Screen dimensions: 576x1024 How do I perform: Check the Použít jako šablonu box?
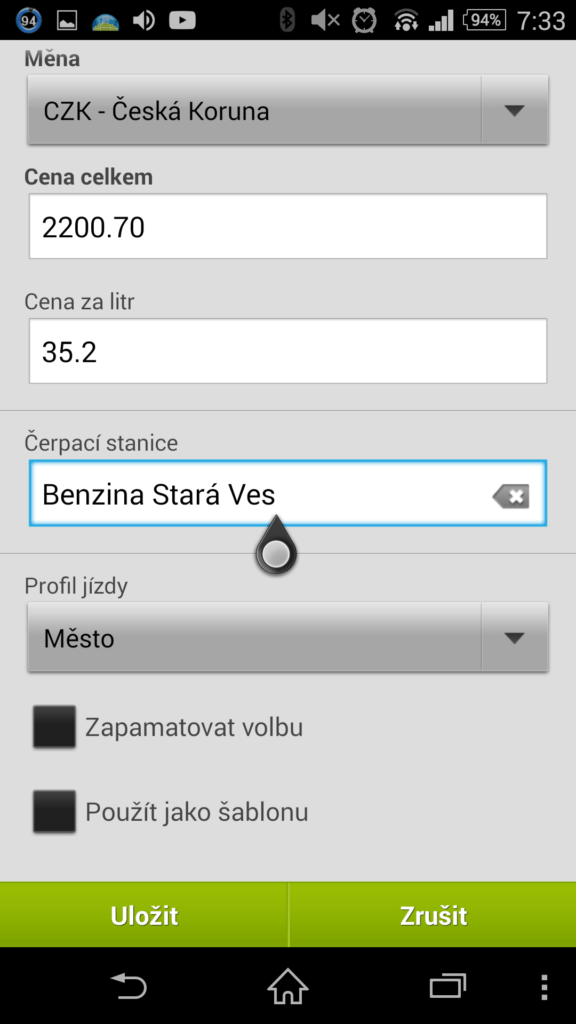pos(54,811)
